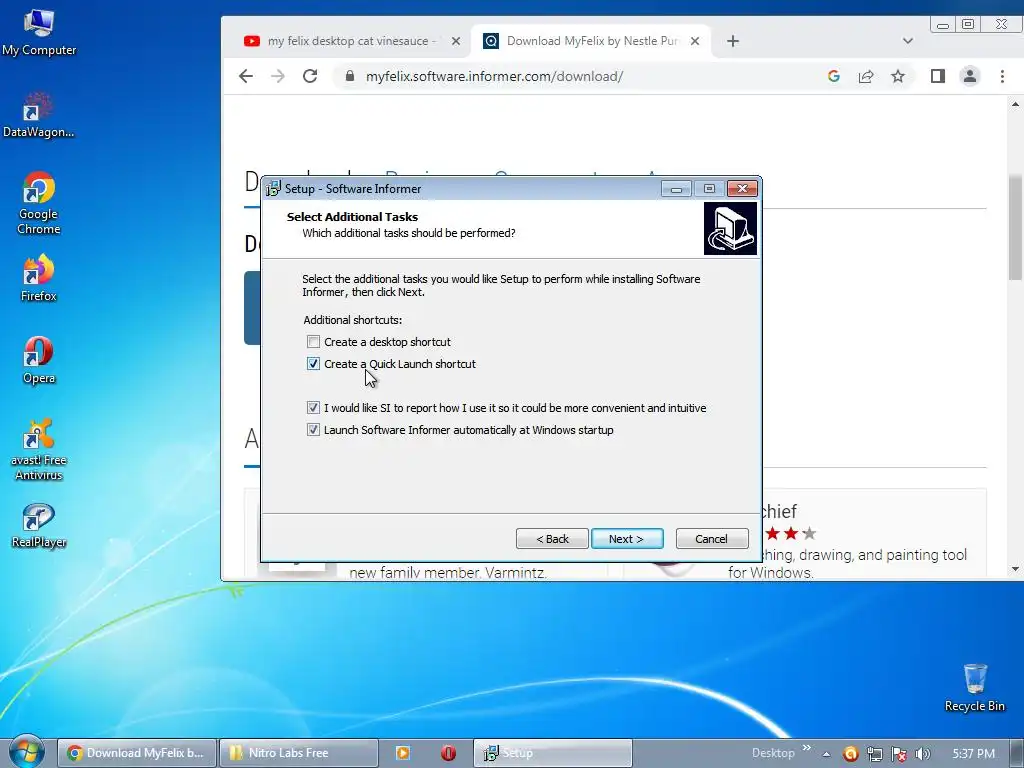Image resolution: width=1024 pixels, height=768 pixels.
Task: Click the Chrome address bar URL
Action: pyautogui.click(x=494, y=76)
